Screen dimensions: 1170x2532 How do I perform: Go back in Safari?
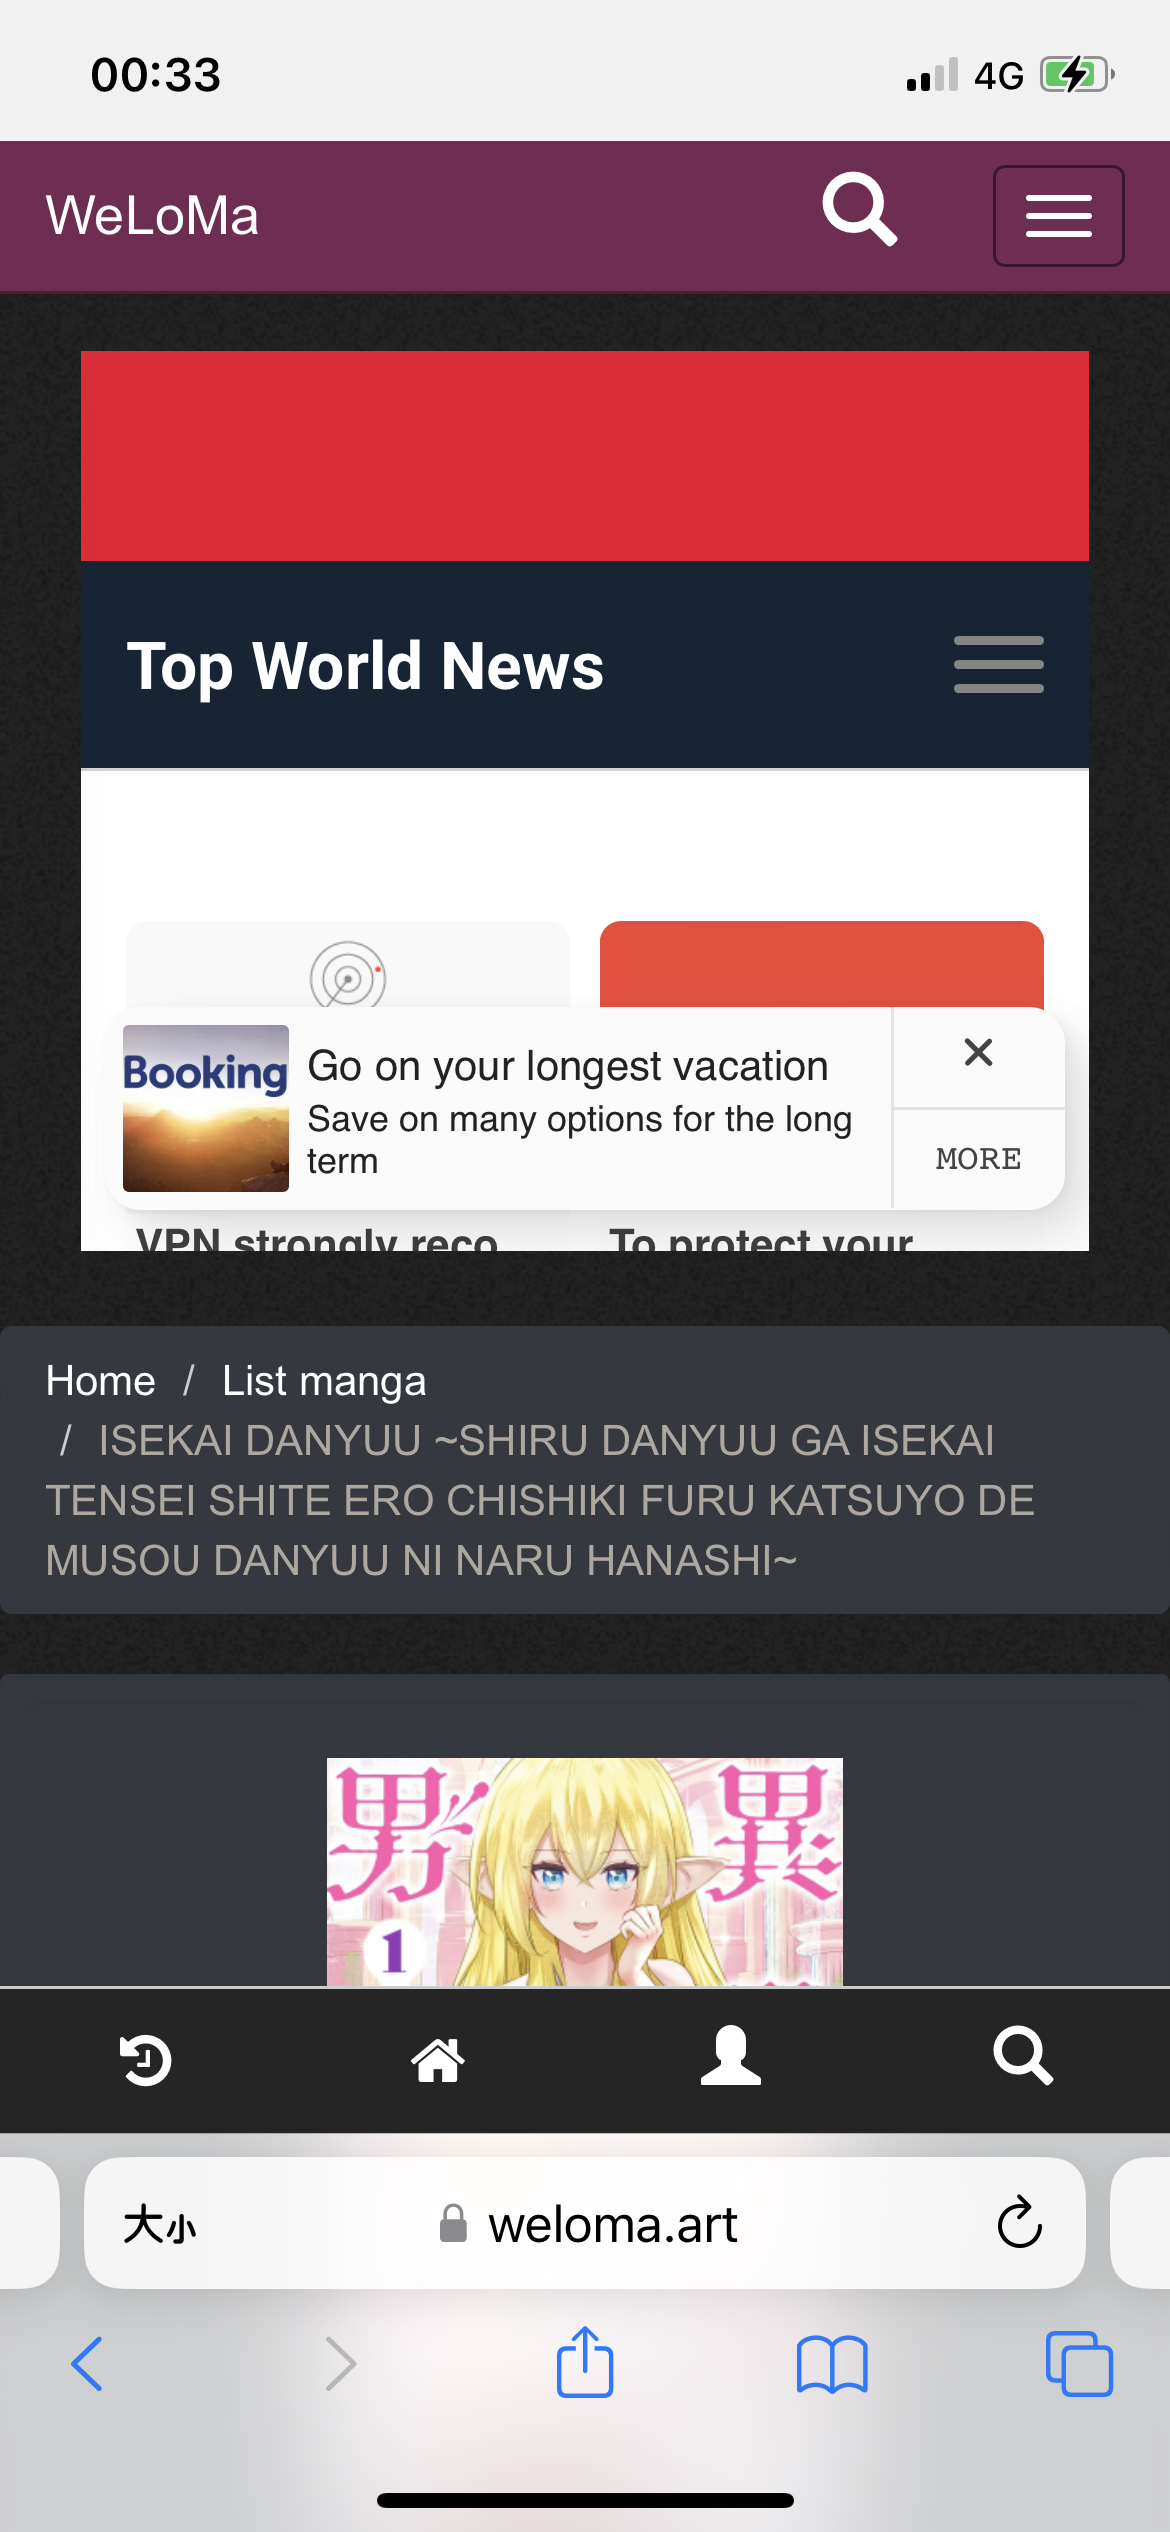tap(87, 2364)
